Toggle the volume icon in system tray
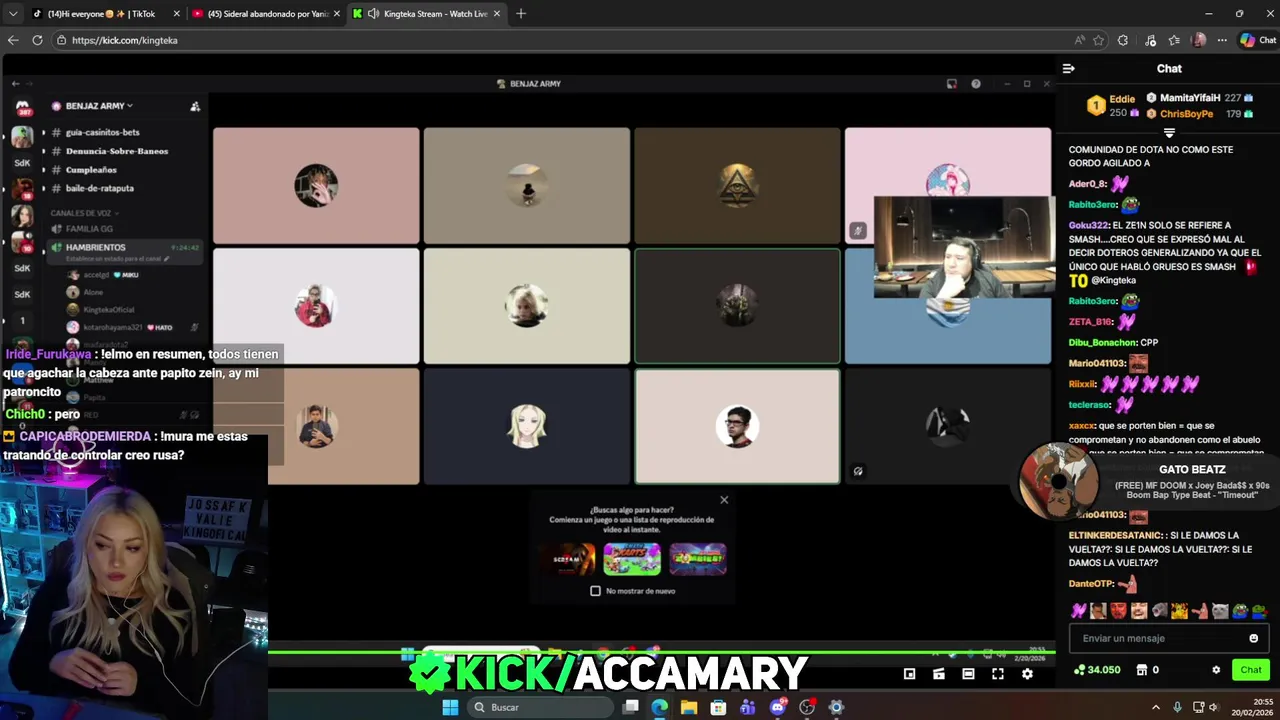Viewport: 1280px width, 720px height. [1213, 707]
